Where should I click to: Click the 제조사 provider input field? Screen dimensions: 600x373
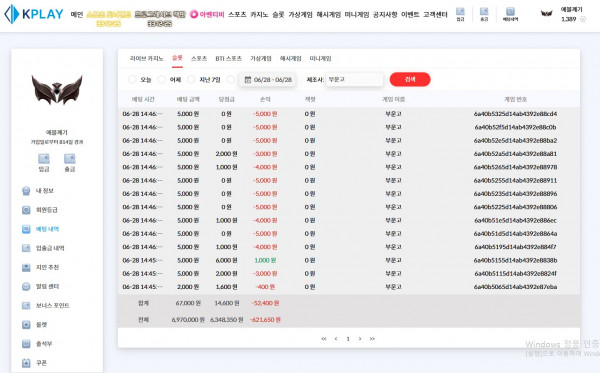354,80
